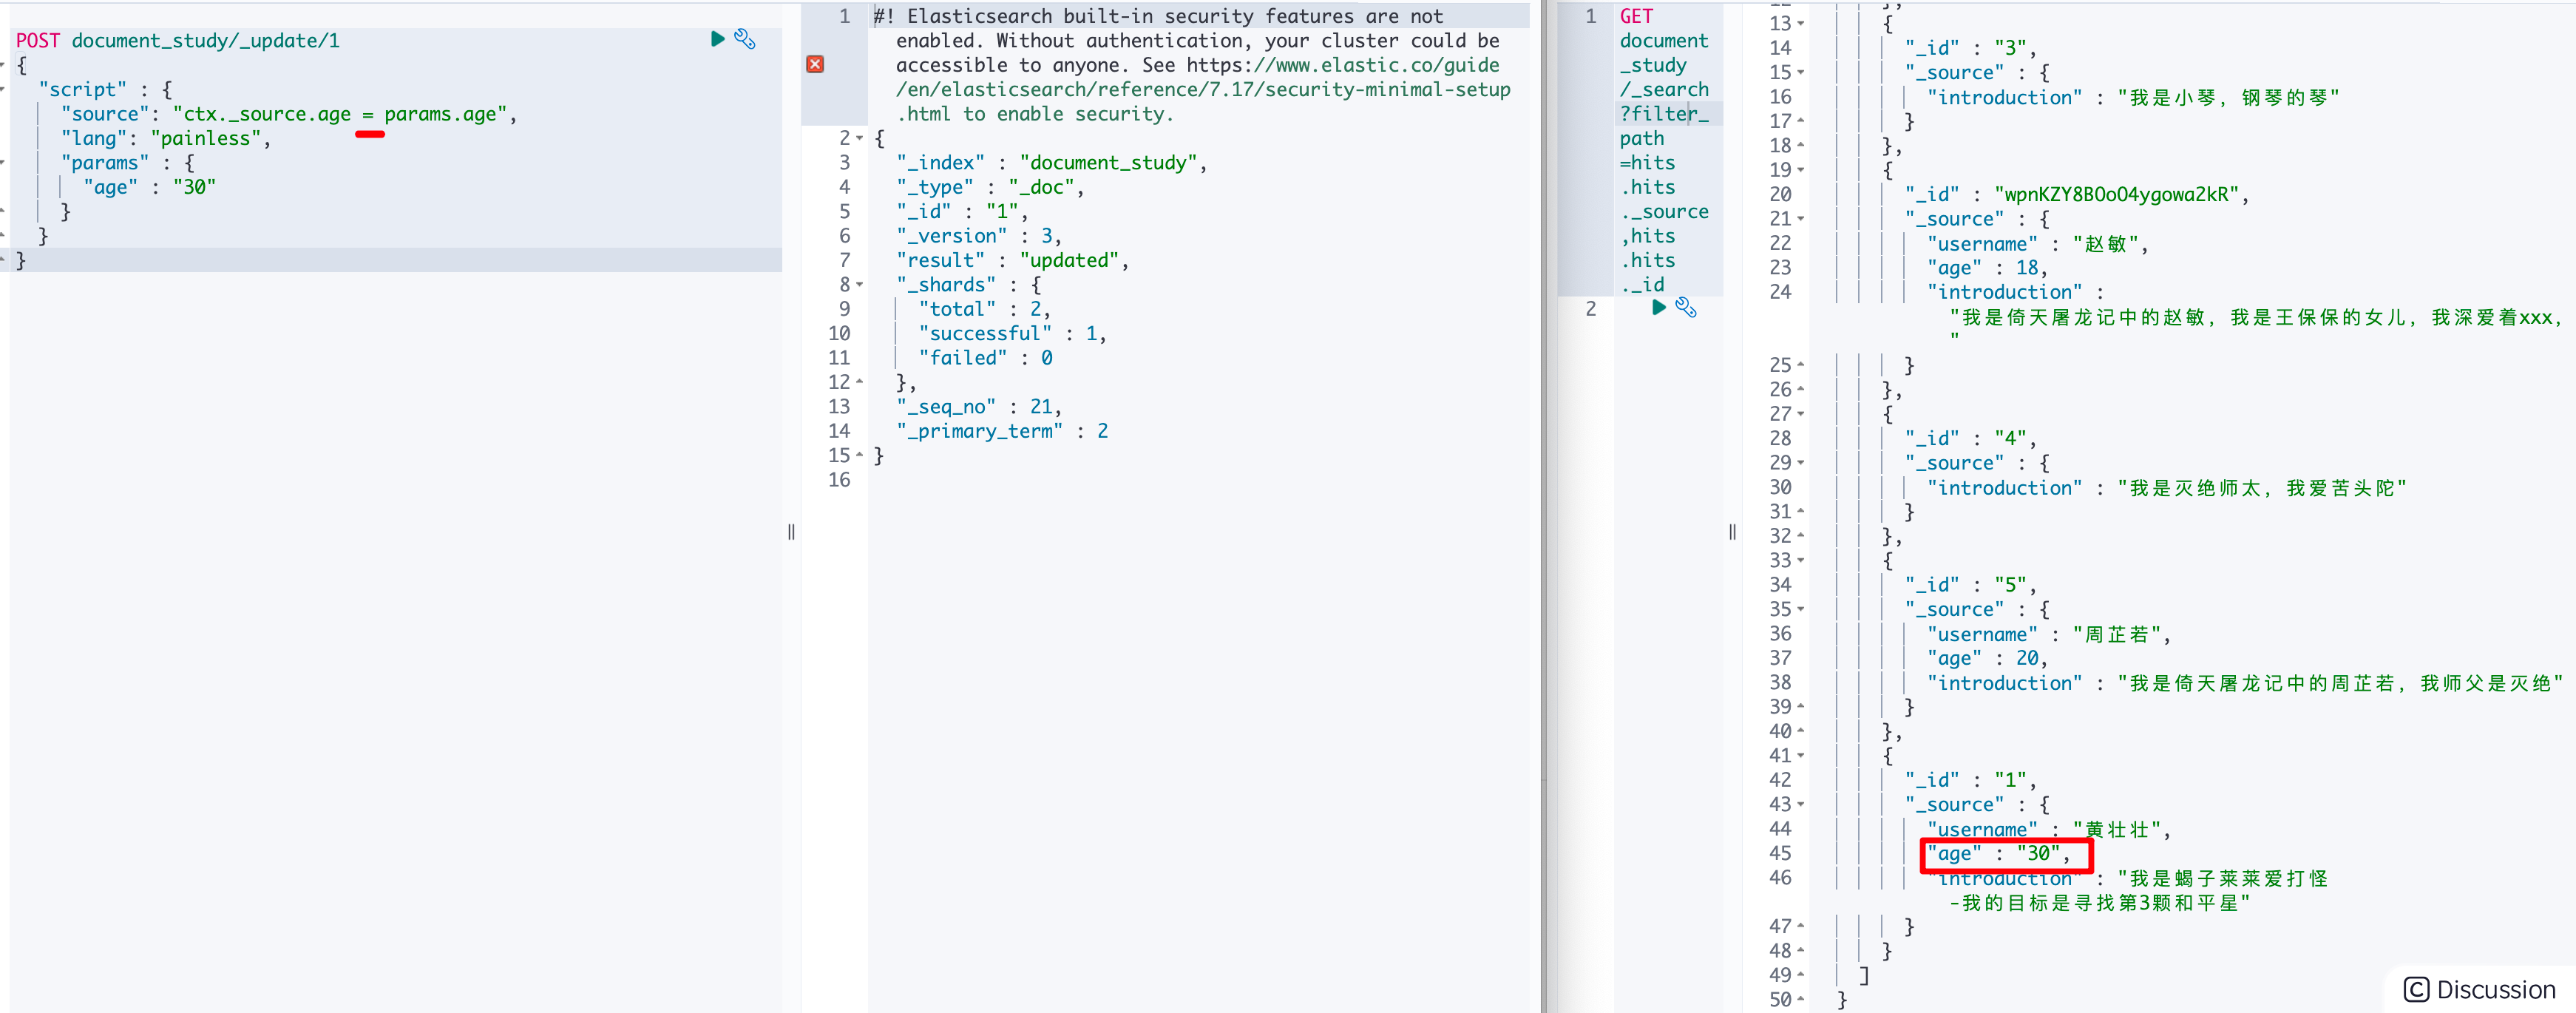2576x1013 pixels.
Task: Click "result" : "updated" line
Action: 1012,260
